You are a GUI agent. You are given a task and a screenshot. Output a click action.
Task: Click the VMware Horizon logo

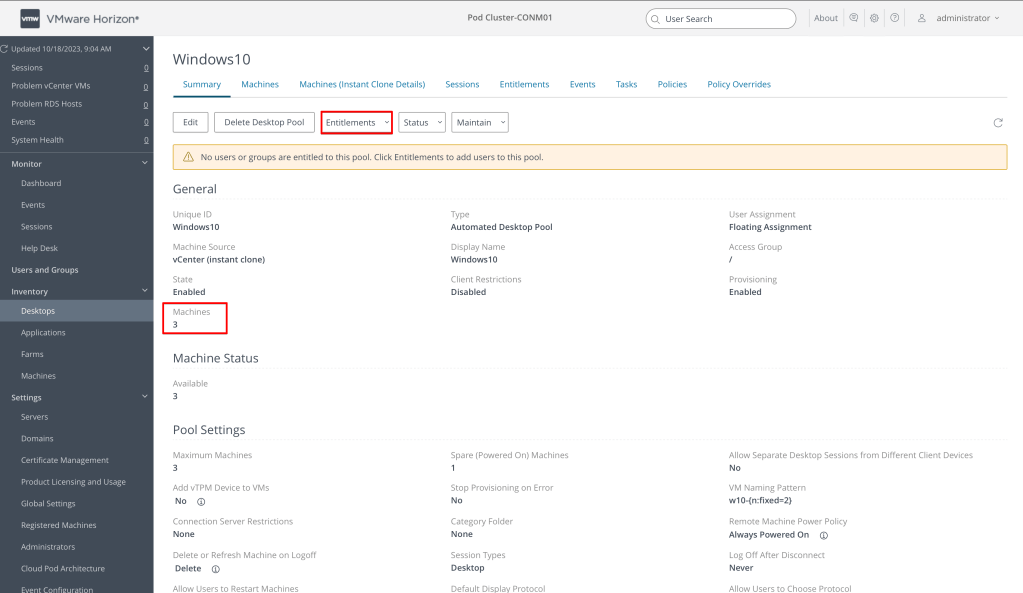(30, 18)
